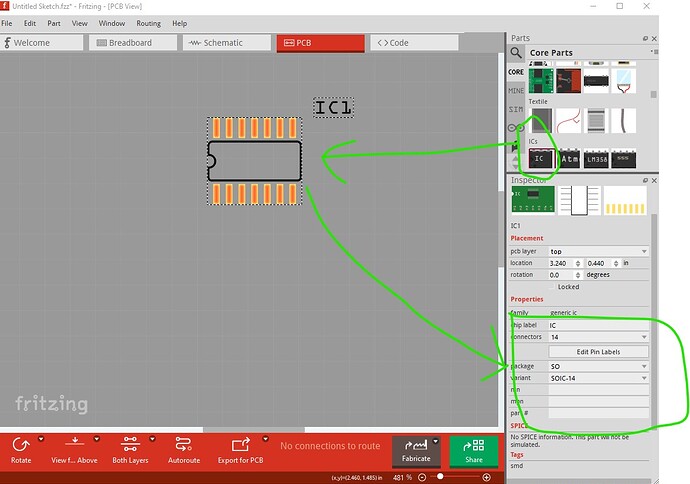Open the Edit menu
Image resolution: width=690 pixels, height=484 pixels.
[30, 23]
